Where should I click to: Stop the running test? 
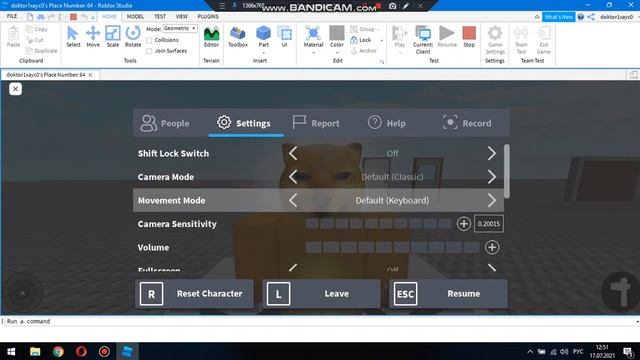469,37
